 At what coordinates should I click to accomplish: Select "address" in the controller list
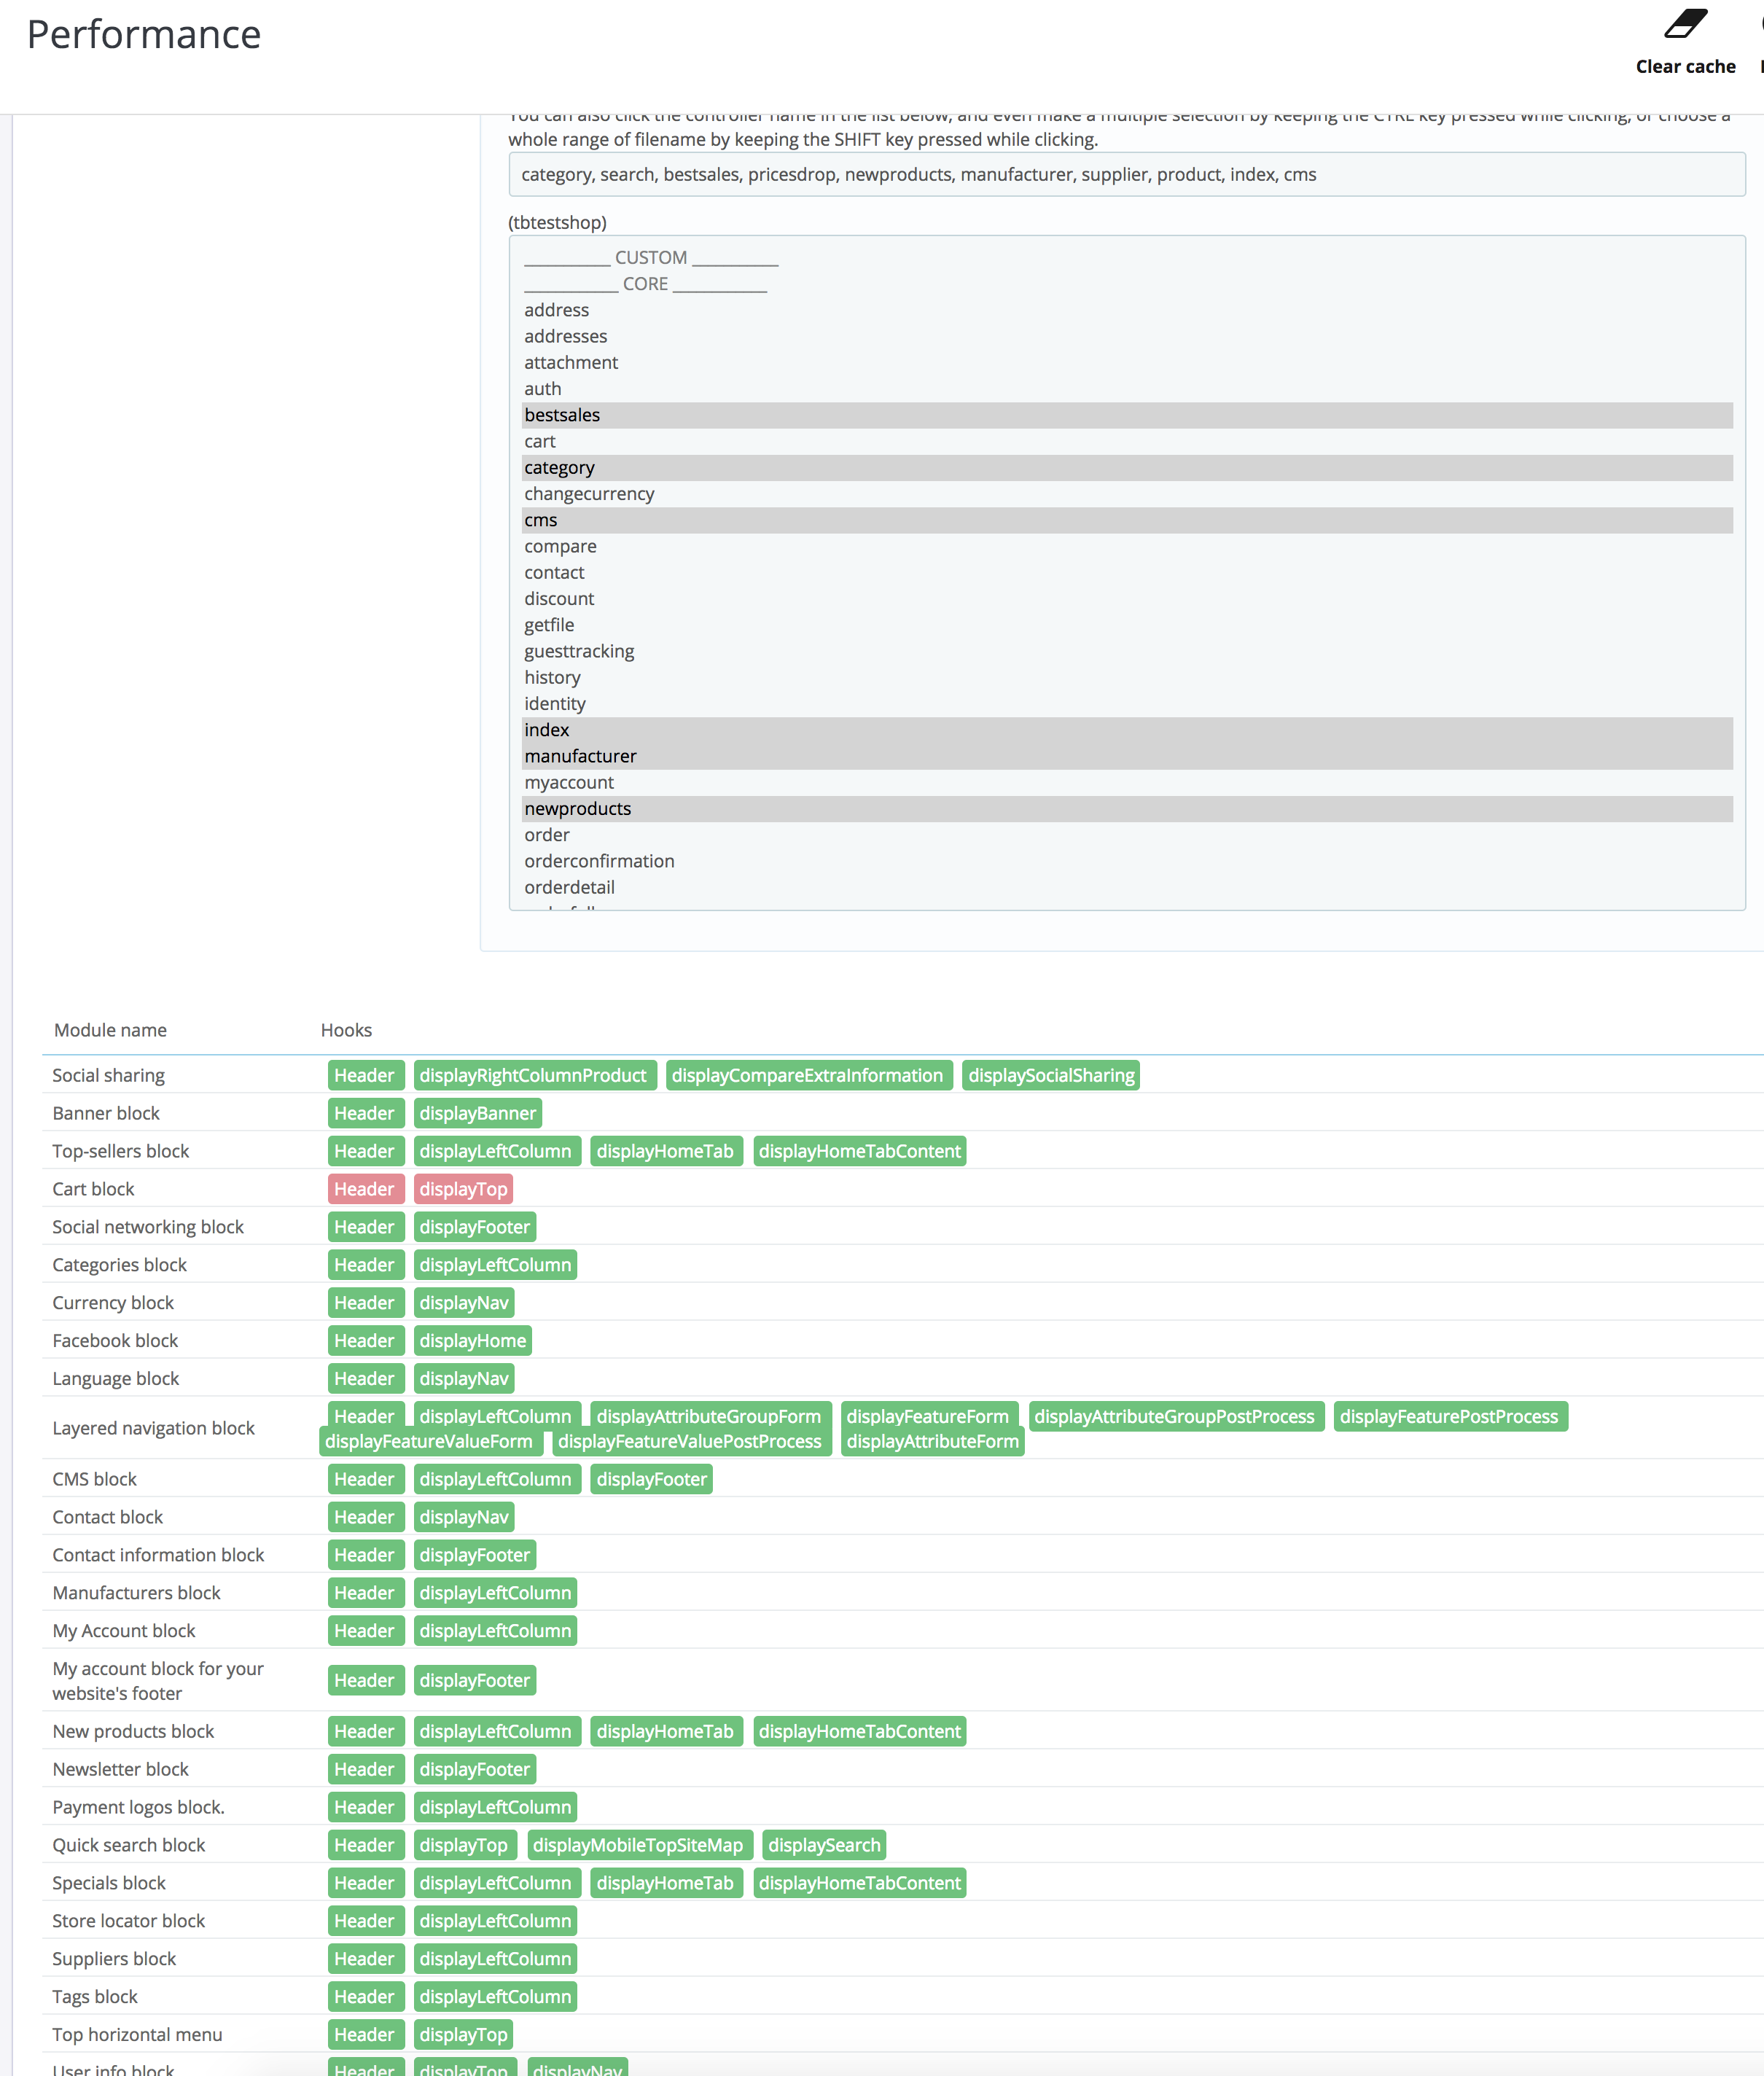pyautogui.click(x=557, y=310)
